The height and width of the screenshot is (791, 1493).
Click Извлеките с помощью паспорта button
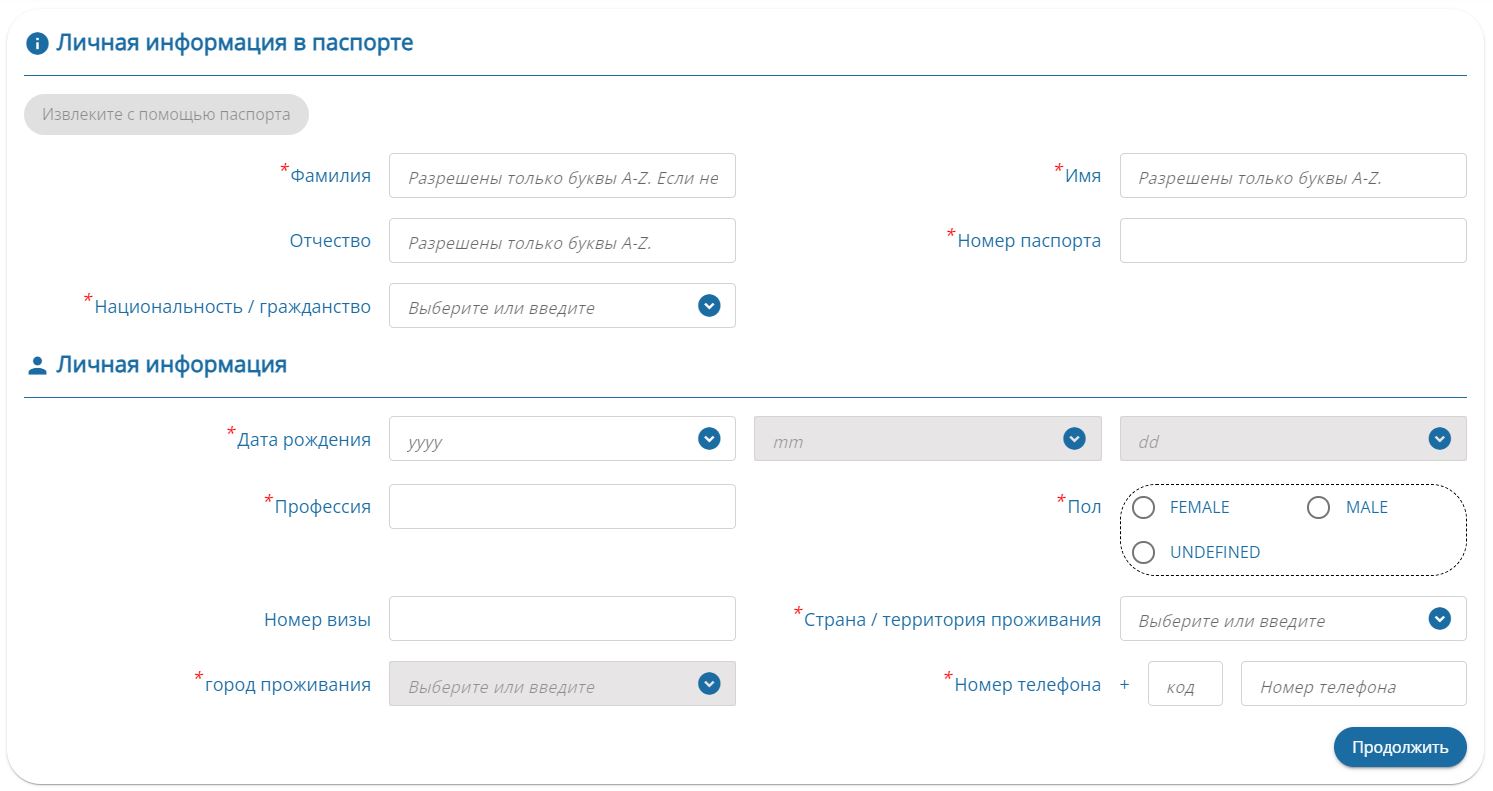click(166, 114)
